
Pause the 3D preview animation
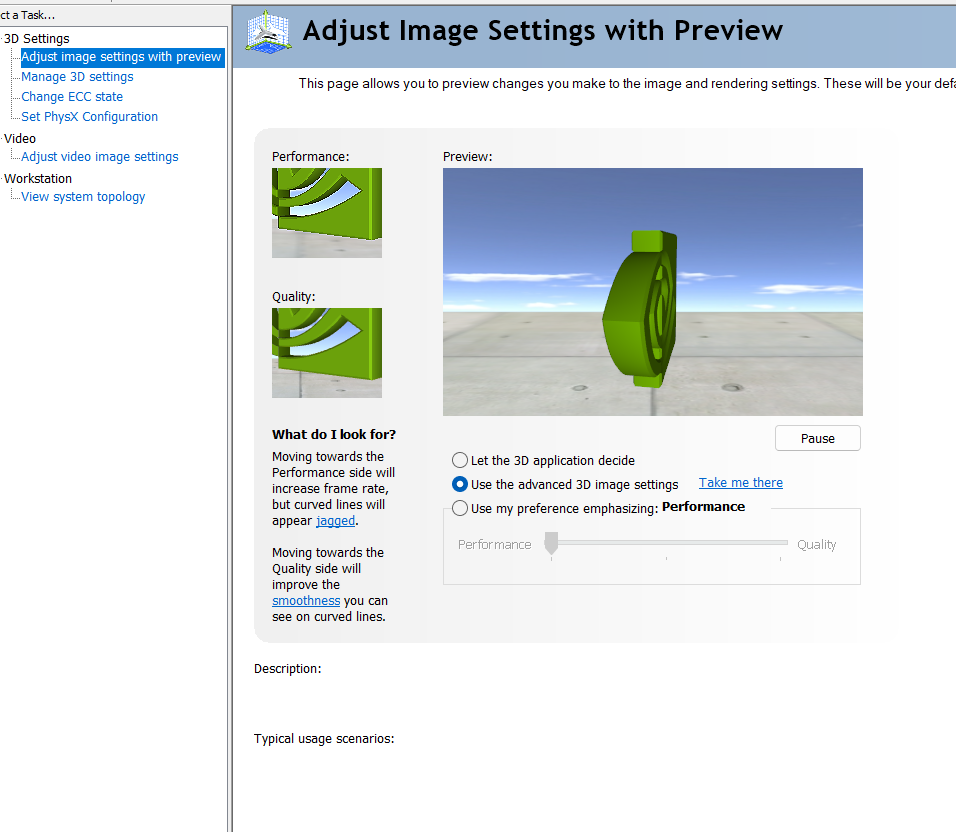tap(817, 438)
